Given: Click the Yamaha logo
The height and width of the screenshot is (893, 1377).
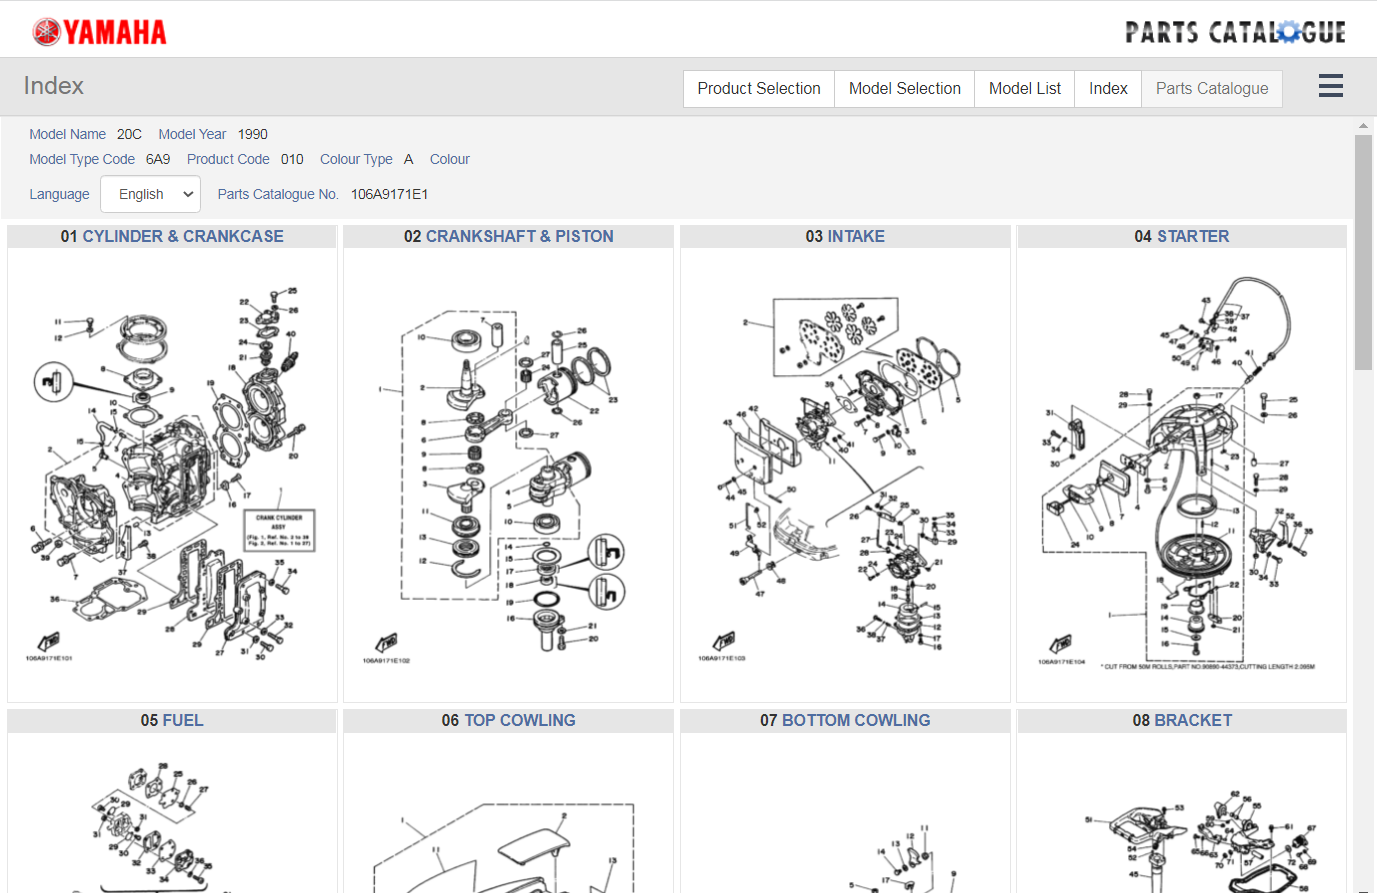Looking at the screenshot, I should pyautogui.click(x=100, y=32).
